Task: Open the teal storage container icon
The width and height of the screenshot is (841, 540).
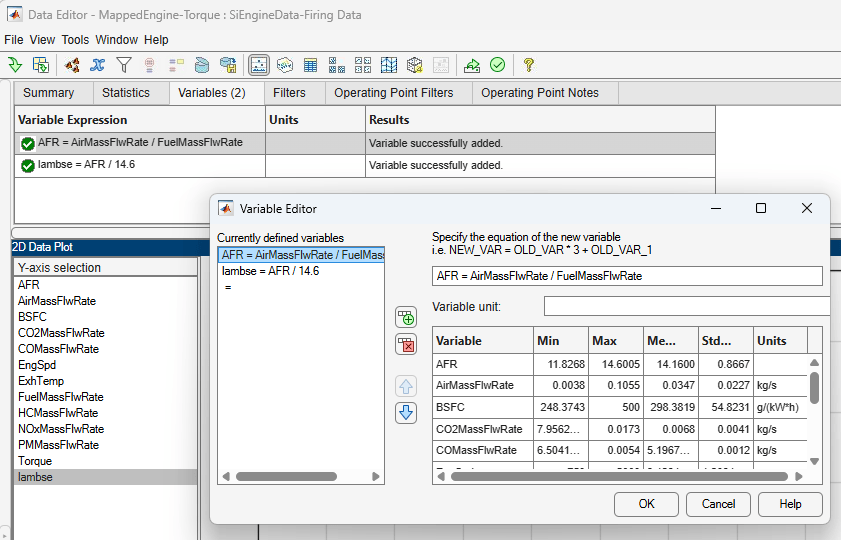Action: (202, 65)
